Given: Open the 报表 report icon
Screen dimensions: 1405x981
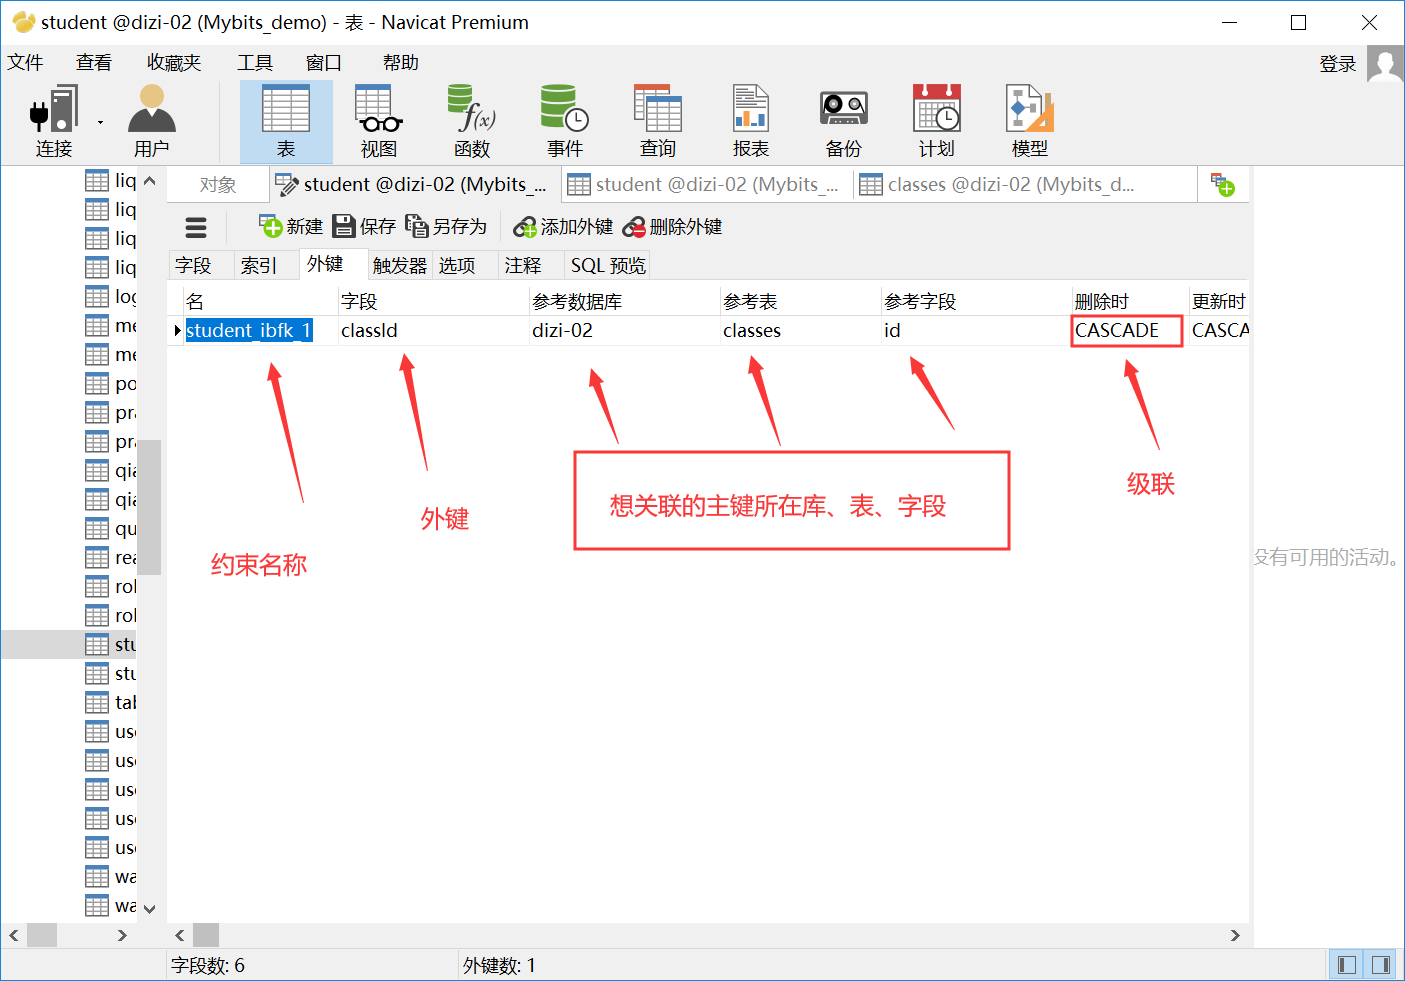Looking at the screenshot, I should 751,121.
